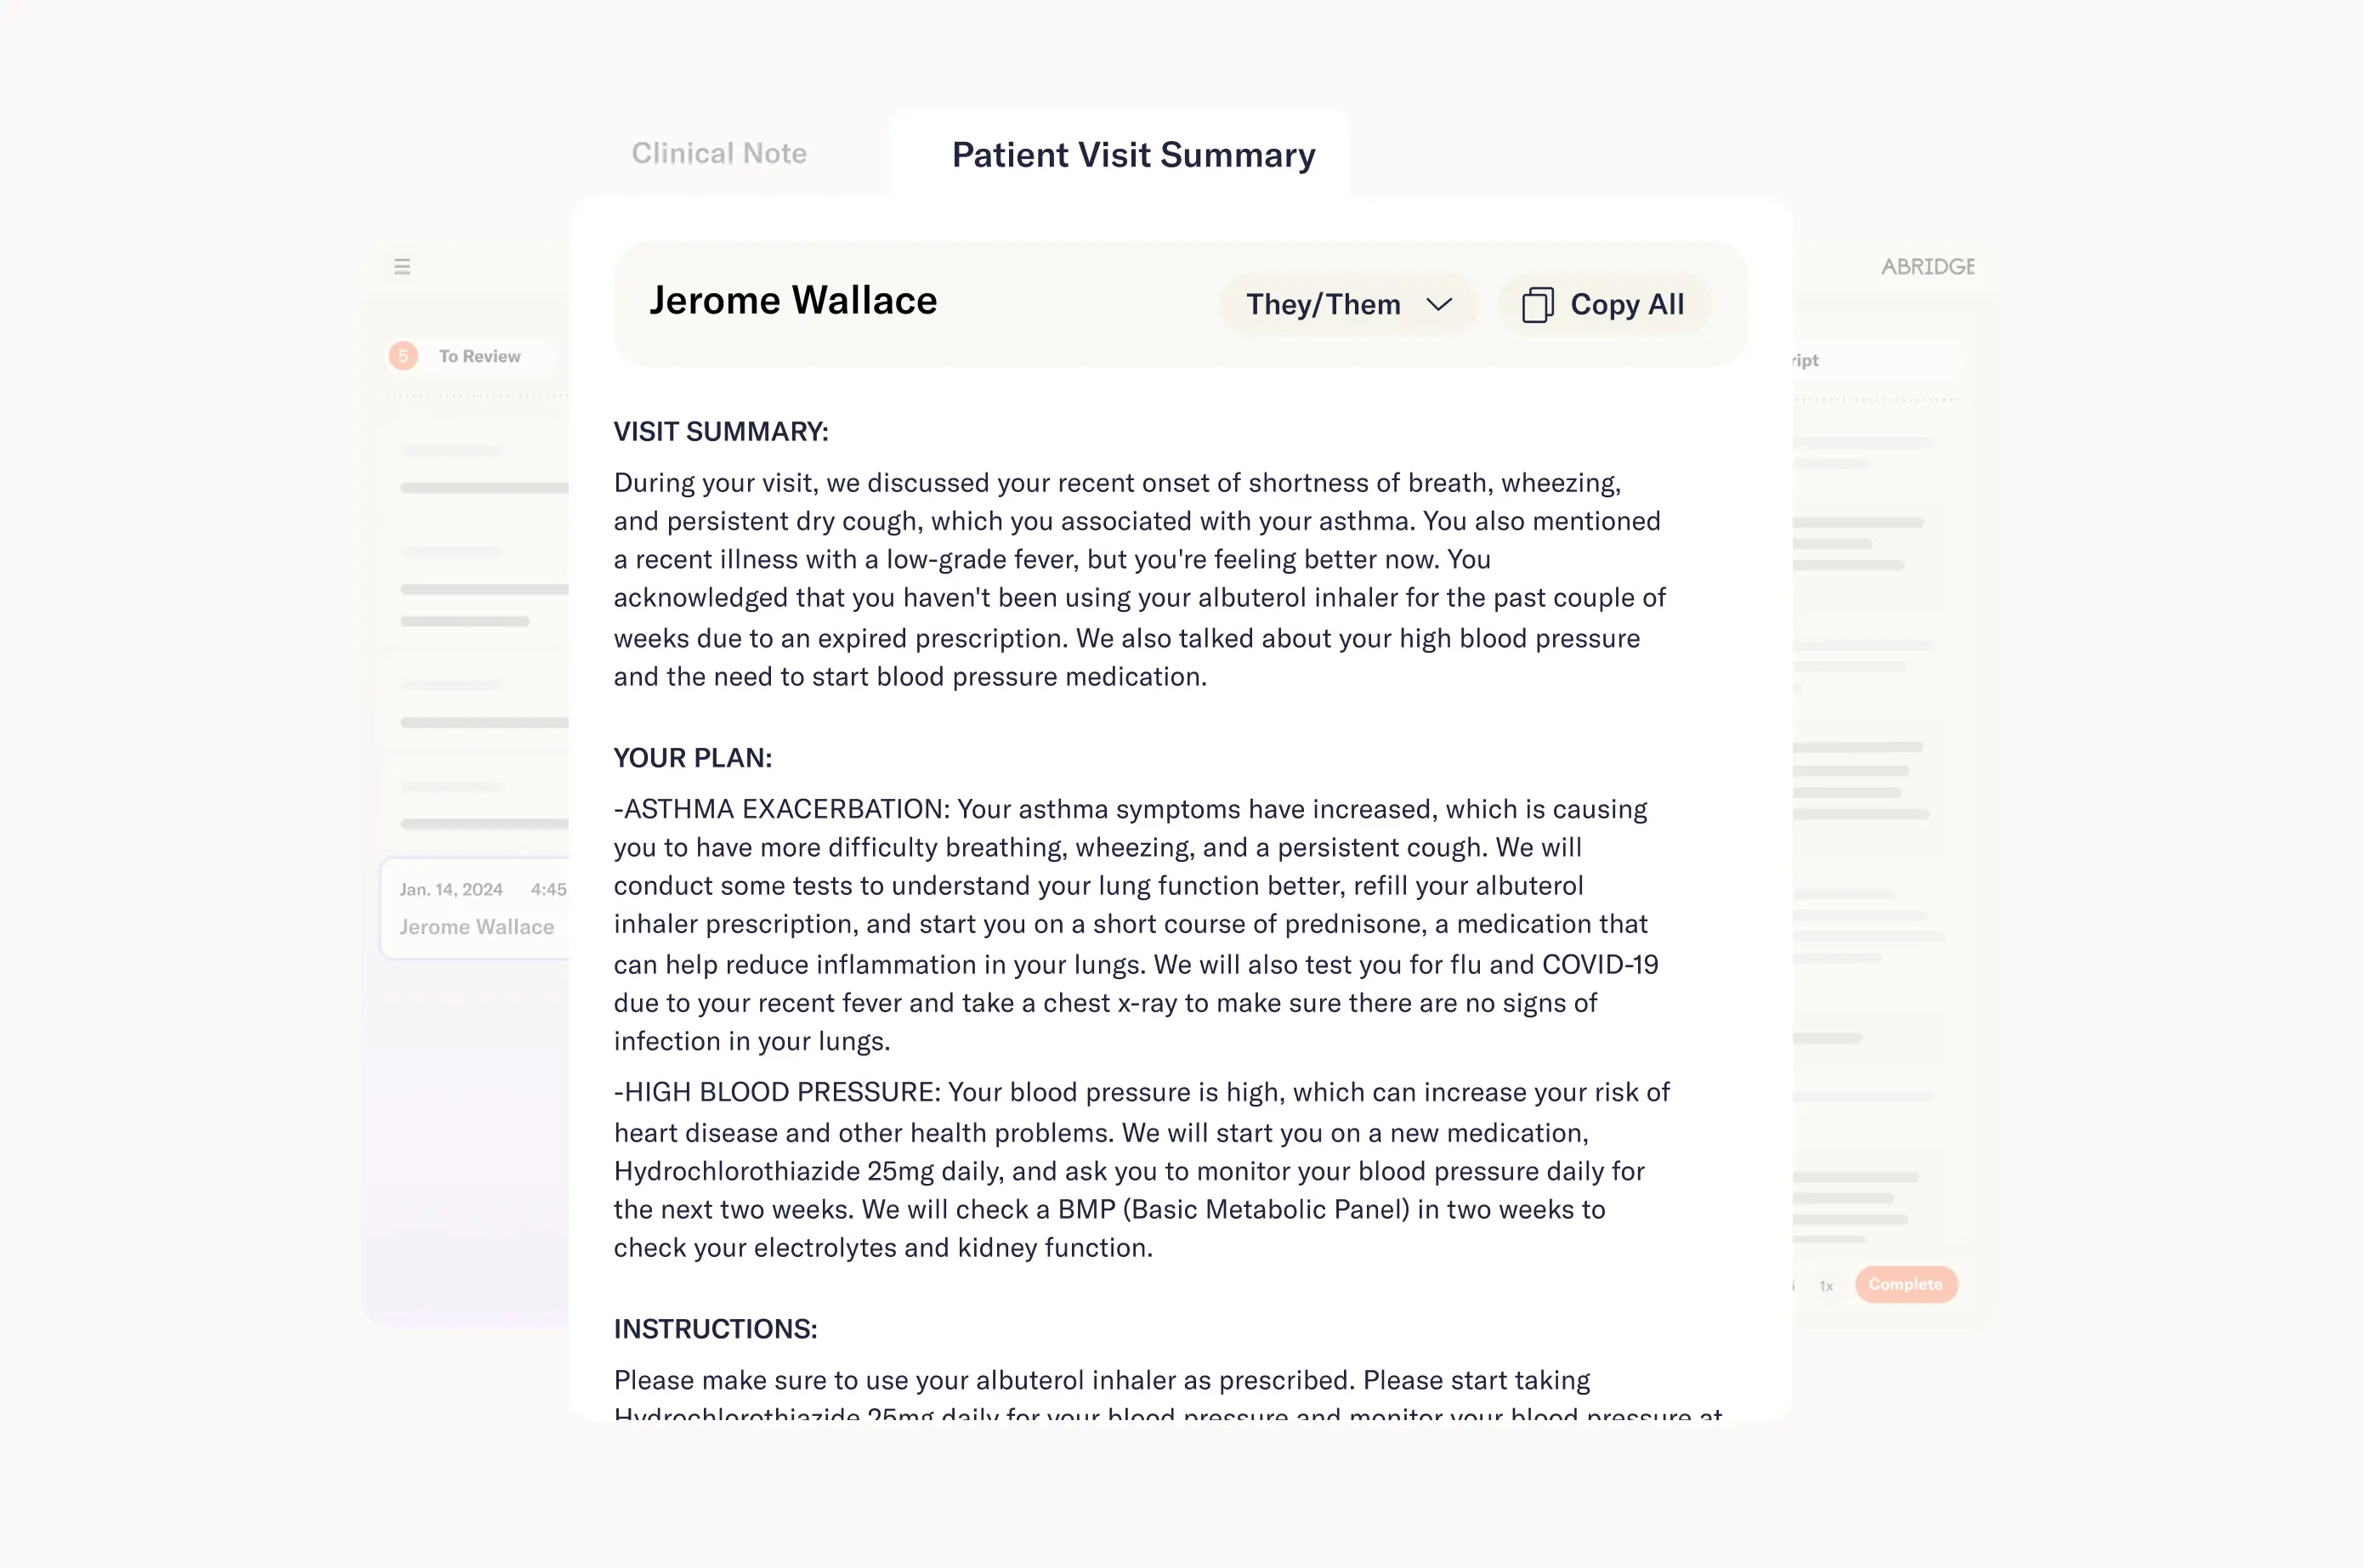Screen dimensions: 2364x1568
Task: Click the To Review filter label
Action: click(x=480, y=356)
